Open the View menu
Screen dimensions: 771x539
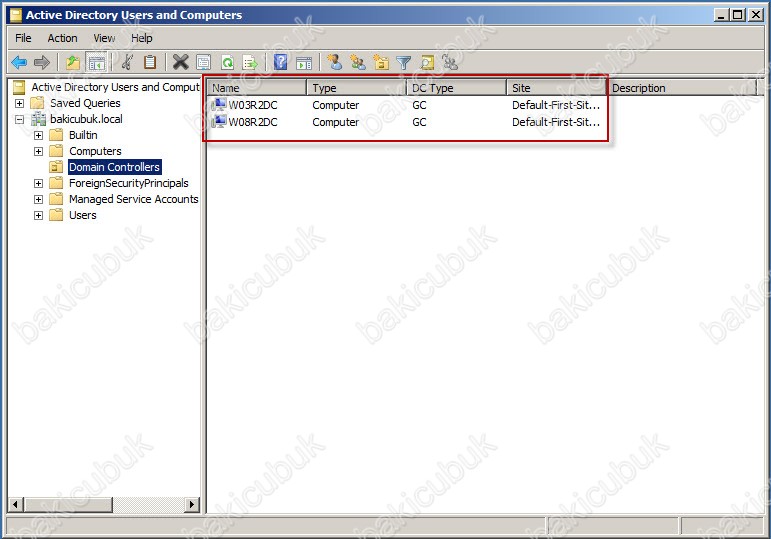click(x=104, y=38)
